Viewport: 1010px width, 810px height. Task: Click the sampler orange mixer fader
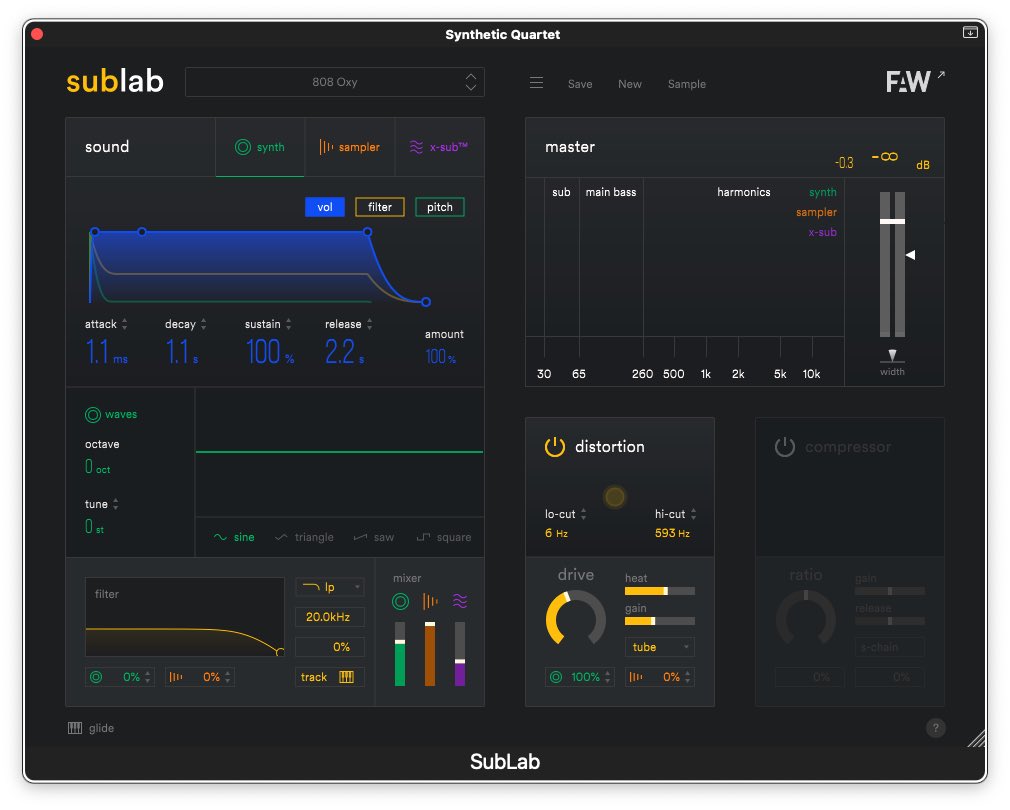(x=430, y=654)
